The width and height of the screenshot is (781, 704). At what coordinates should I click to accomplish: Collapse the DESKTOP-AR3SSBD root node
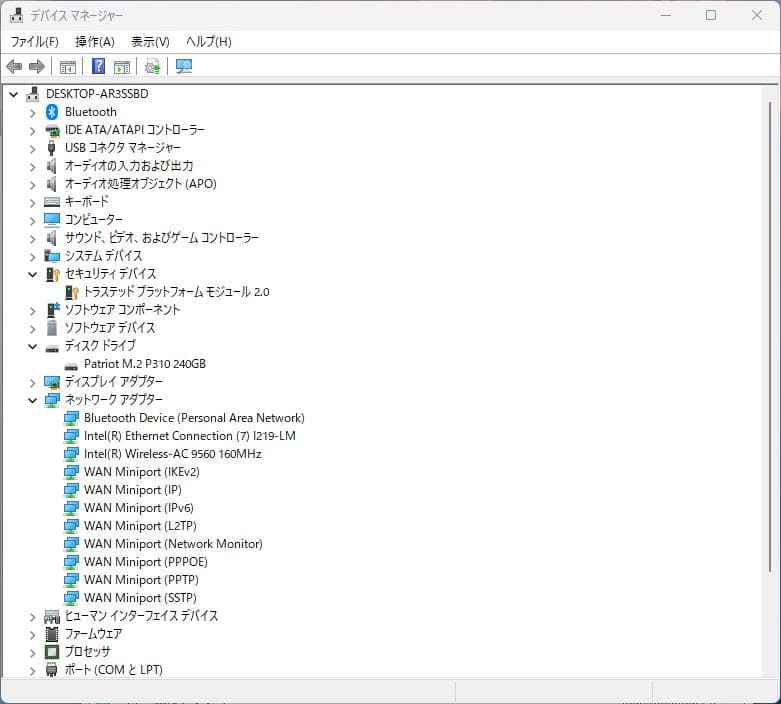pos(13,94)
